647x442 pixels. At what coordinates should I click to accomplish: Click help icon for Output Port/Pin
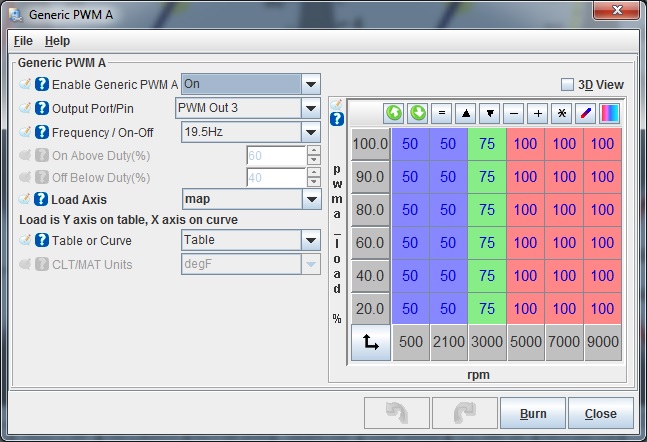(x=42, y=108)
